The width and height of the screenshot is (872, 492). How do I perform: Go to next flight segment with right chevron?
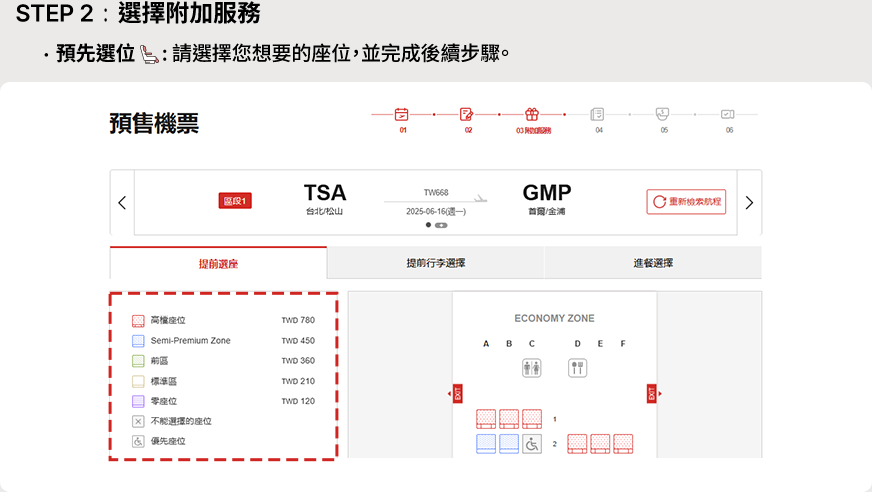point(749,203)
